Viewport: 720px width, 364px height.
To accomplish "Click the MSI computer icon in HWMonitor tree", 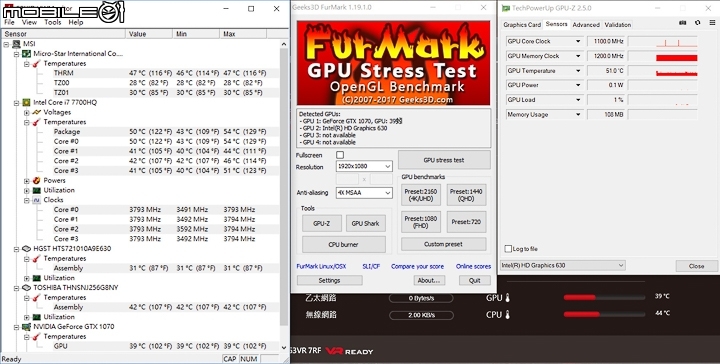I will click(x=17, y=44).
